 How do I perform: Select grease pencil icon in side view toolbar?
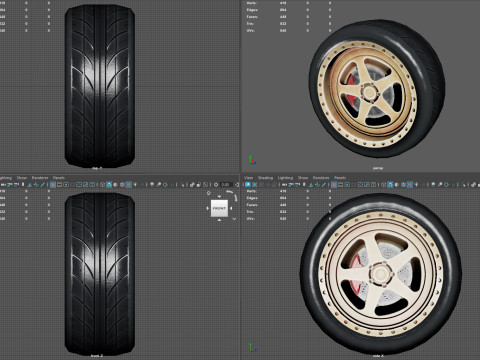pos(323,184)
